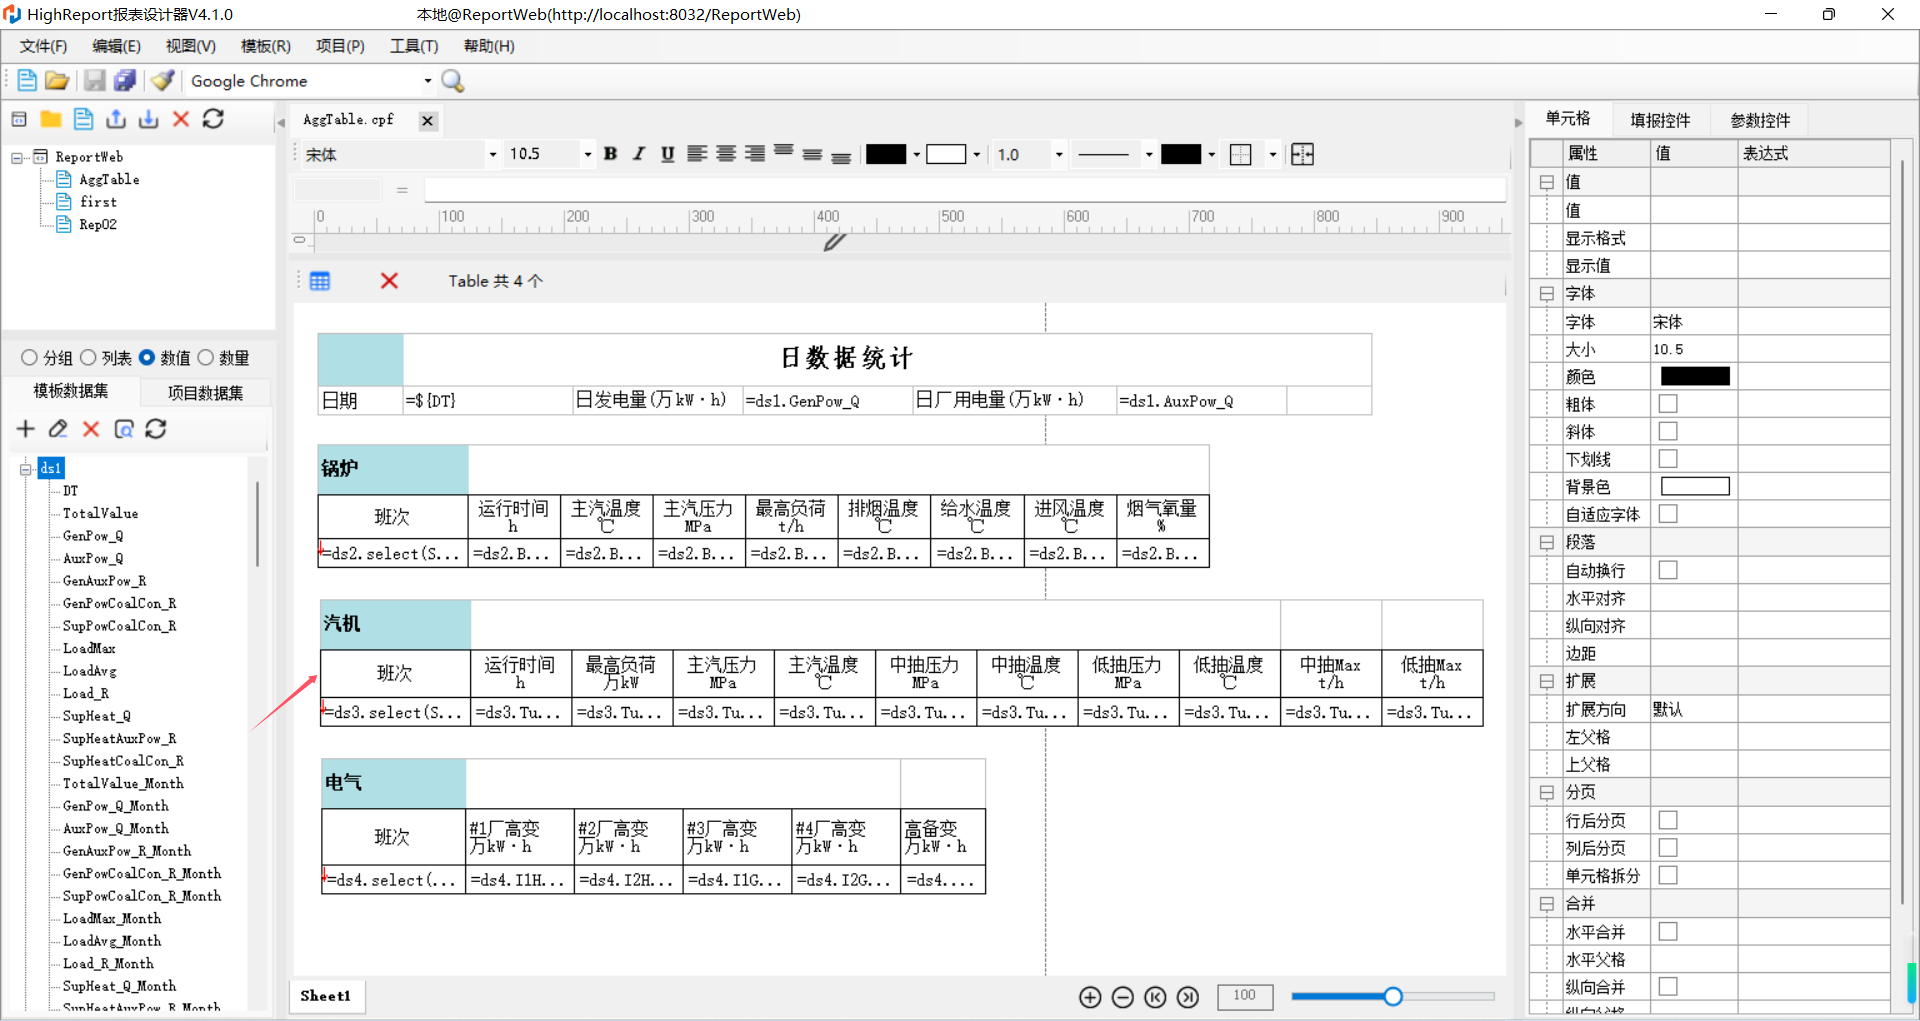The height and width of the screenshot is (1021, 1920).
Task: Enable the 粗体 checkbox
Action: click(x=1668, y=404)
